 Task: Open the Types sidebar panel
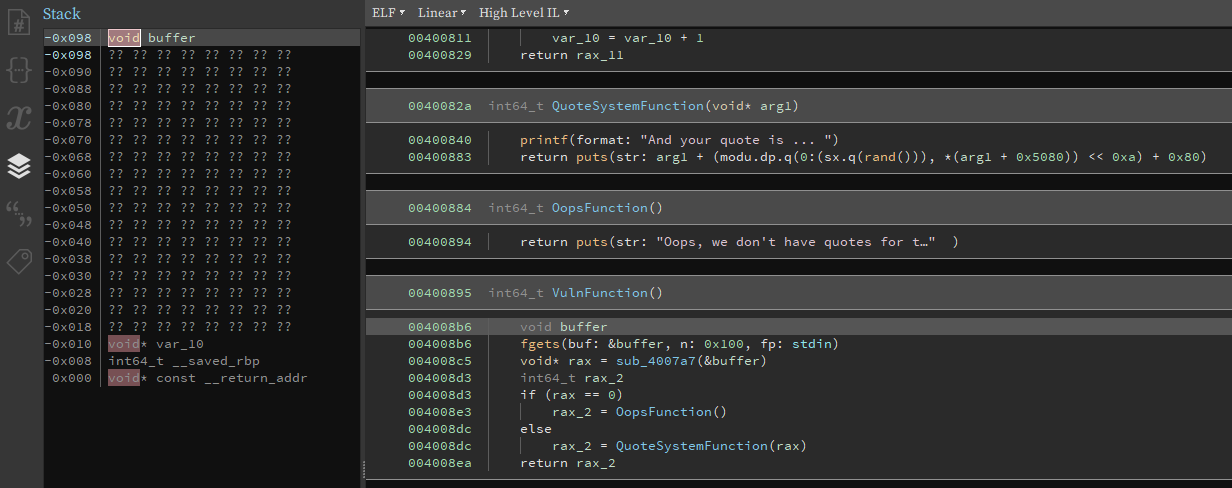click(19, 69)
